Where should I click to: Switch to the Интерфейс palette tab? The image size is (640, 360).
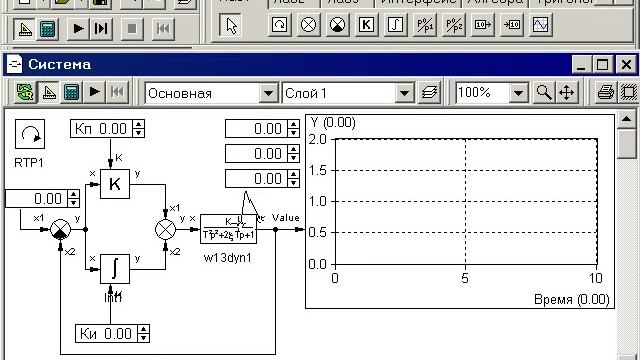(418, 2)
